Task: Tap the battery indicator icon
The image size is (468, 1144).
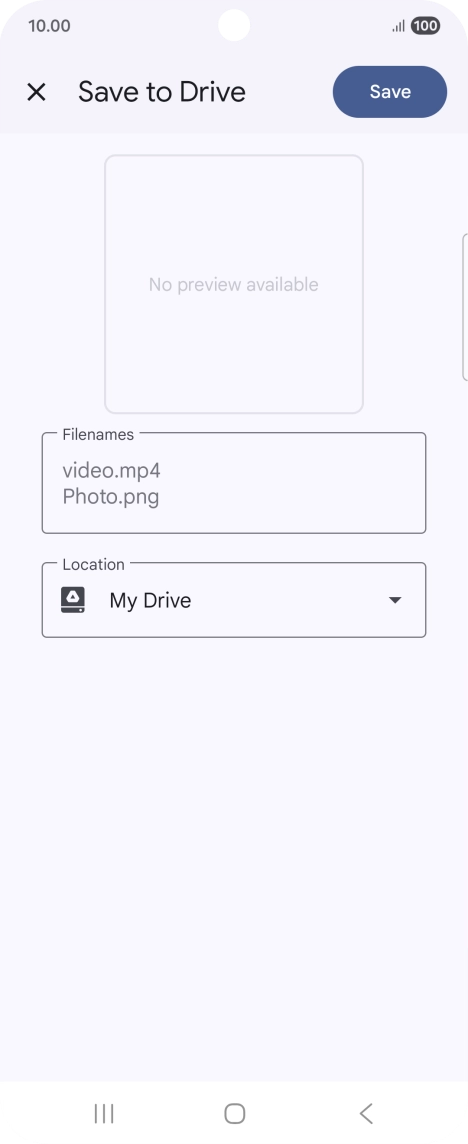Action: tap(426, 26)
